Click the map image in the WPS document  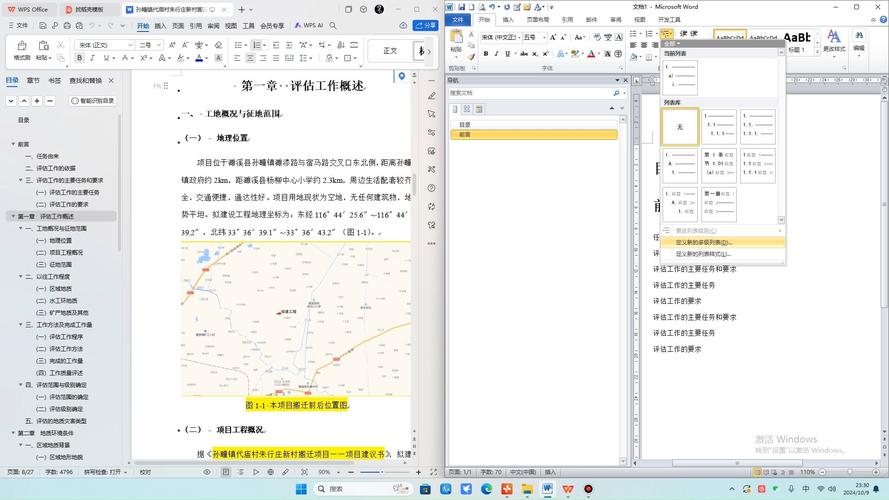pos(296,319)
